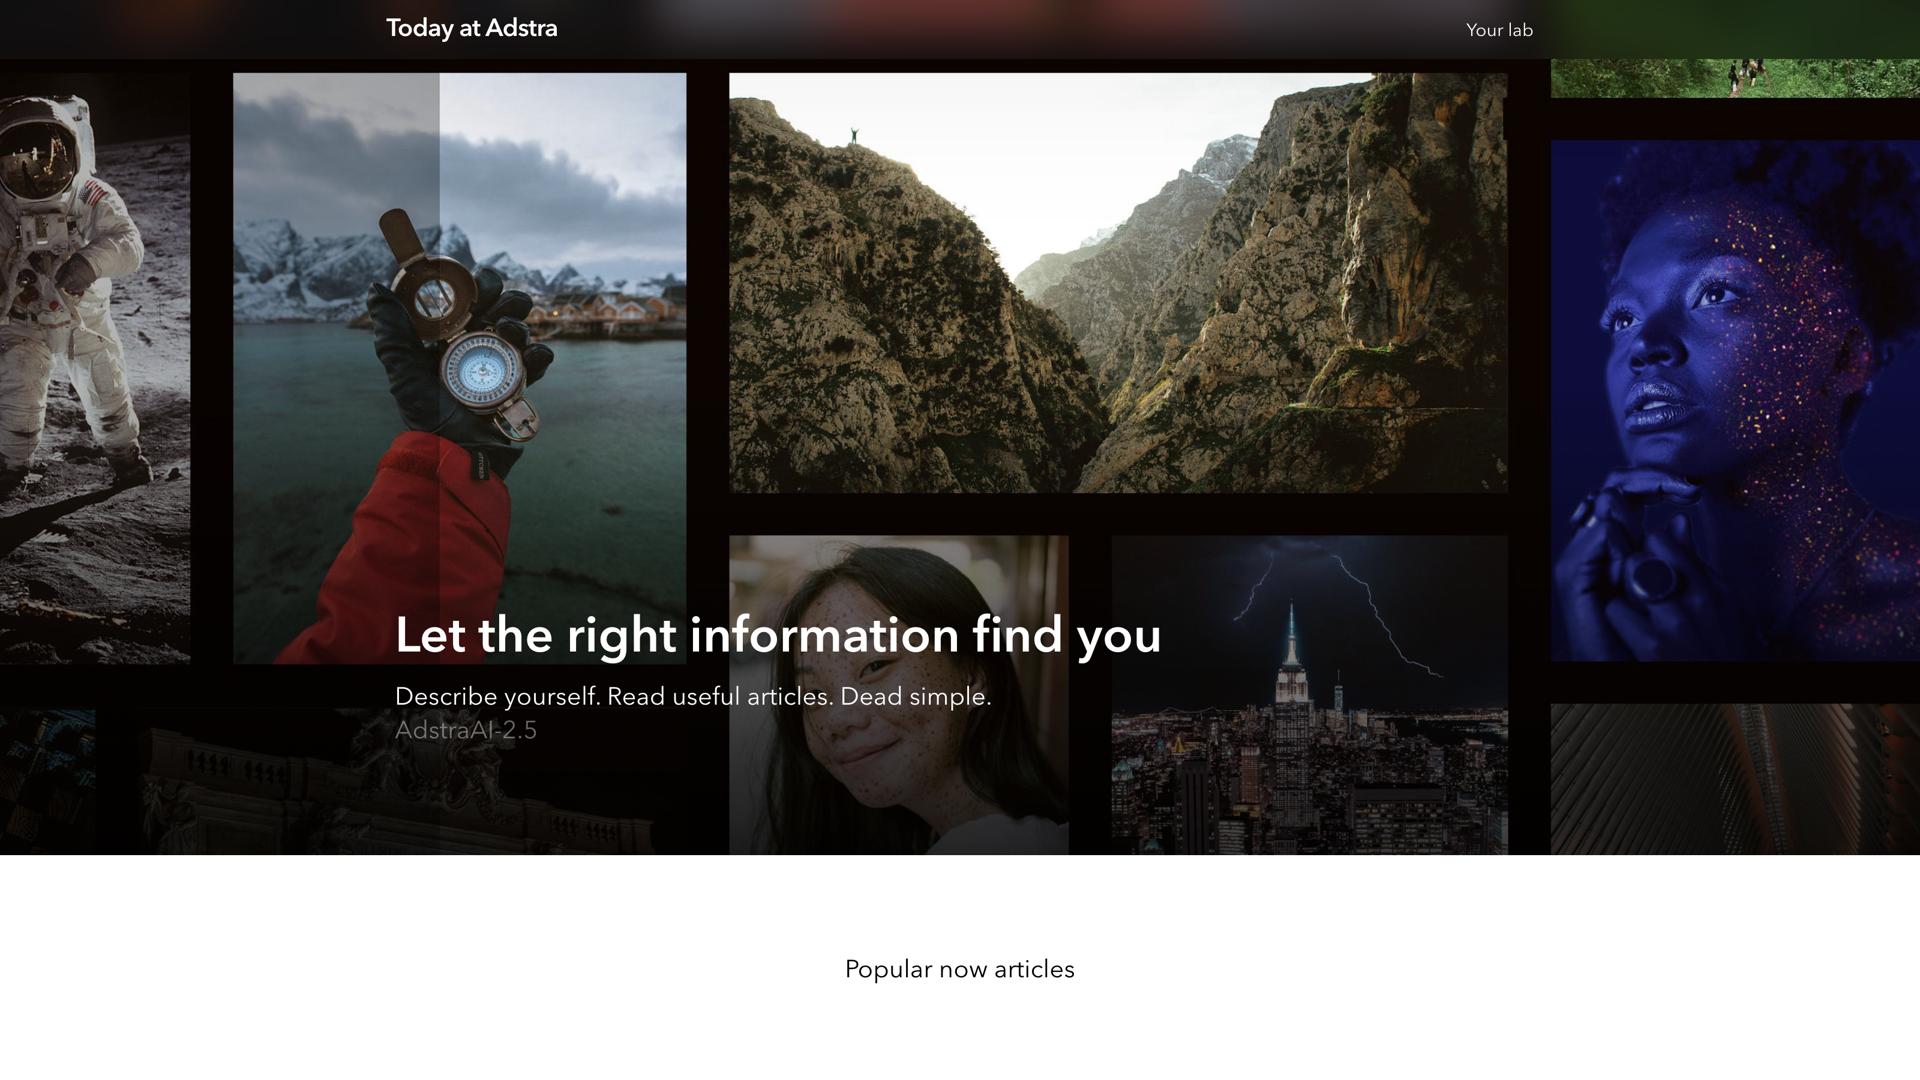The height and width of the screenshot is (1080, 1920).
Task: Click the lightning over city skyline image
Action: (x=1310, y=695)
